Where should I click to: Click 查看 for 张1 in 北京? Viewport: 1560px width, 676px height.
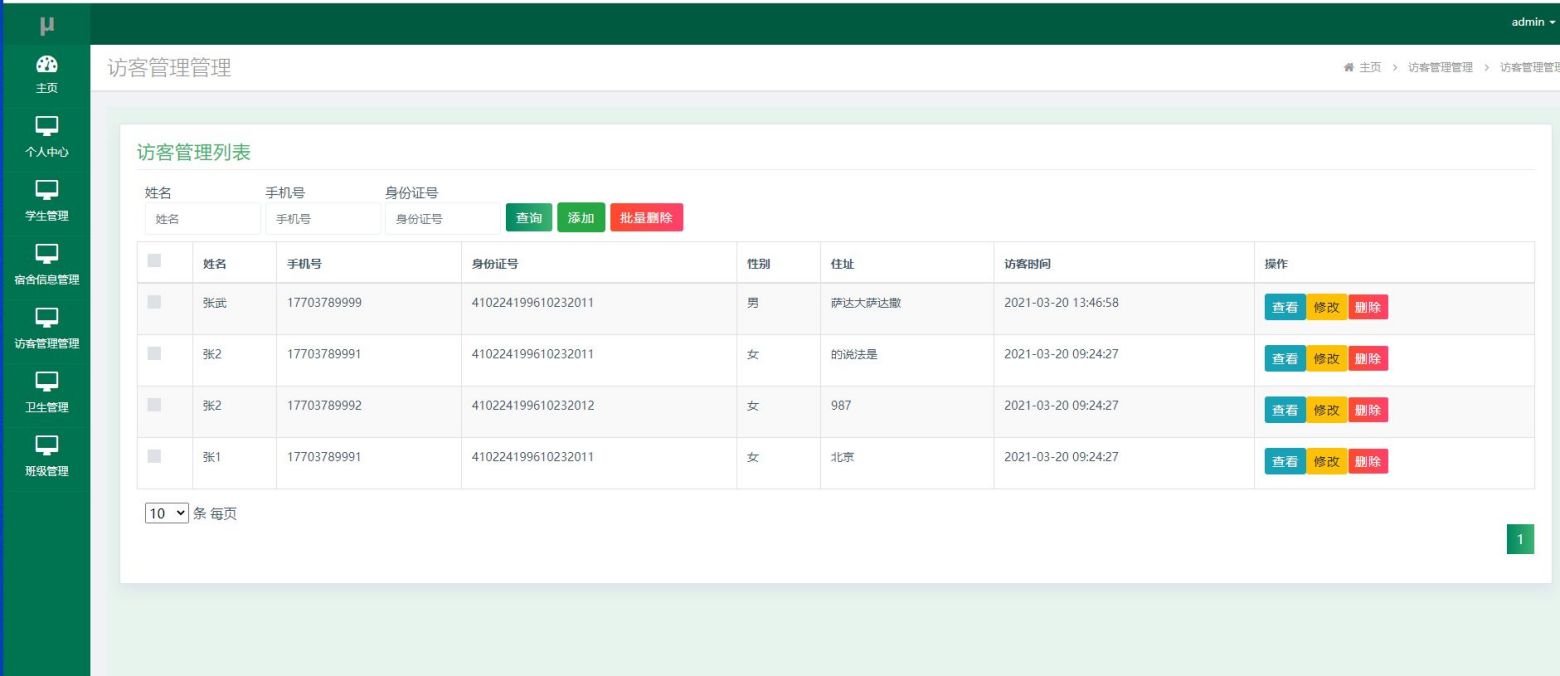pyautogui.click(x=1285, y=462)
